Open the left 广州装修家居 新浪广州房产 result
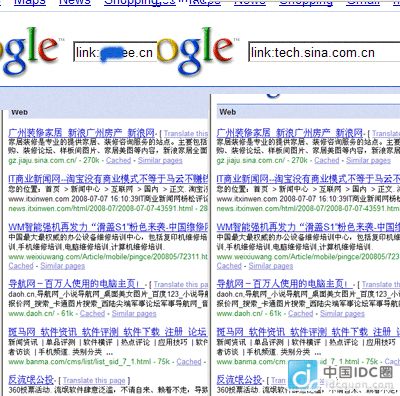This screenshot has width=400, height=396. click(x=82, y=133)
